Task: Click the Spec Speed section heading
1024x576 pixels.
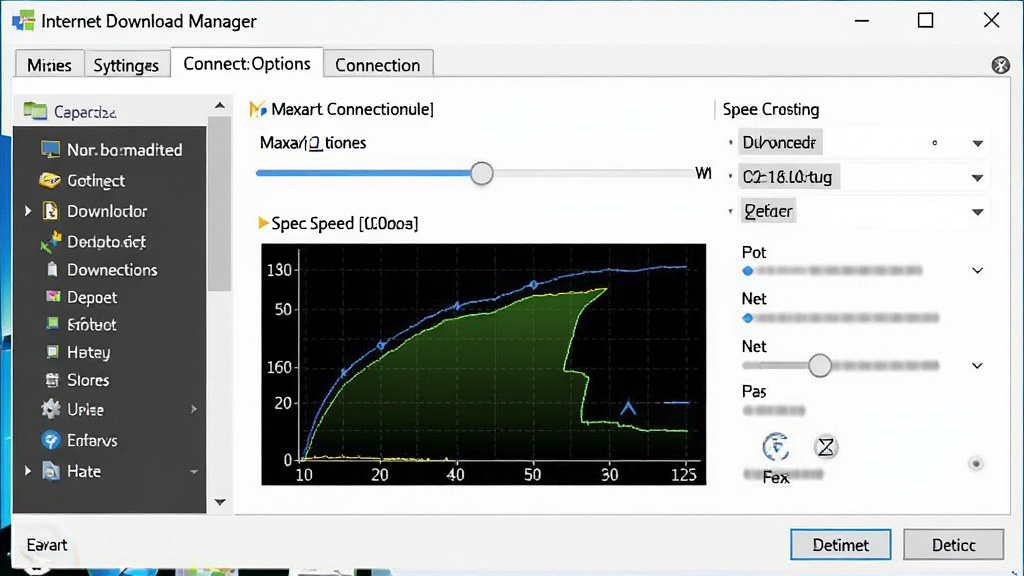Action: 338,223
